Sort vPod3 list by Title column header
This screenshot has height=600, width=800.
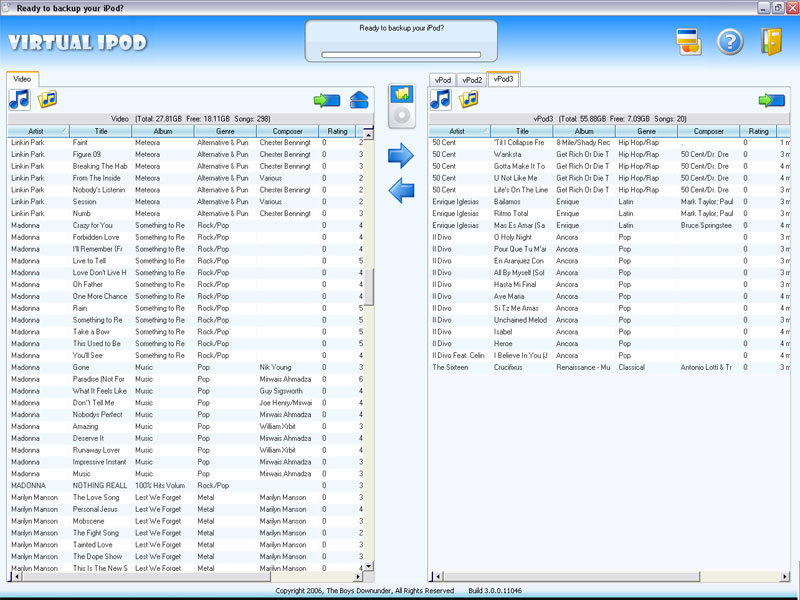(522, 131)
